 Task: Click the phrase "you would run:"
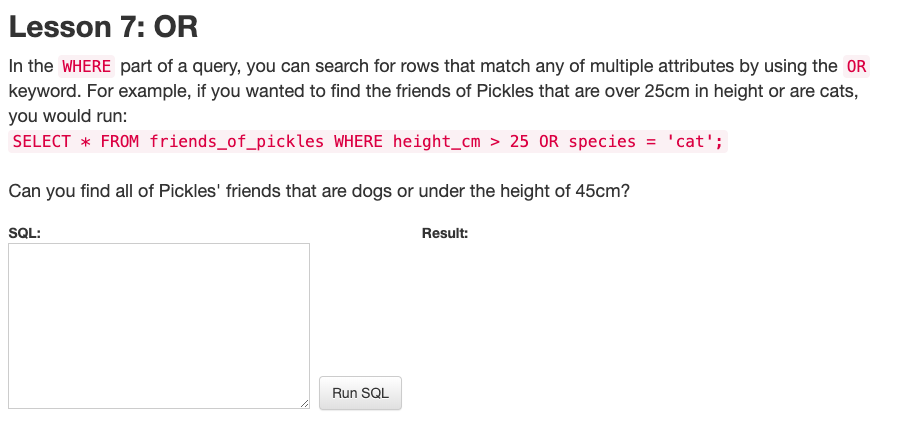(x=67, y=115)
